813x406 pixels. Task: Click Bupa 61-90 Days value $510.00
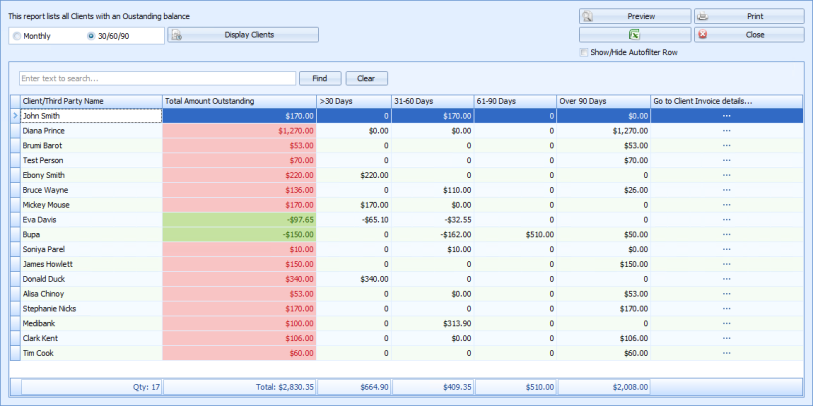coord(515,234)
